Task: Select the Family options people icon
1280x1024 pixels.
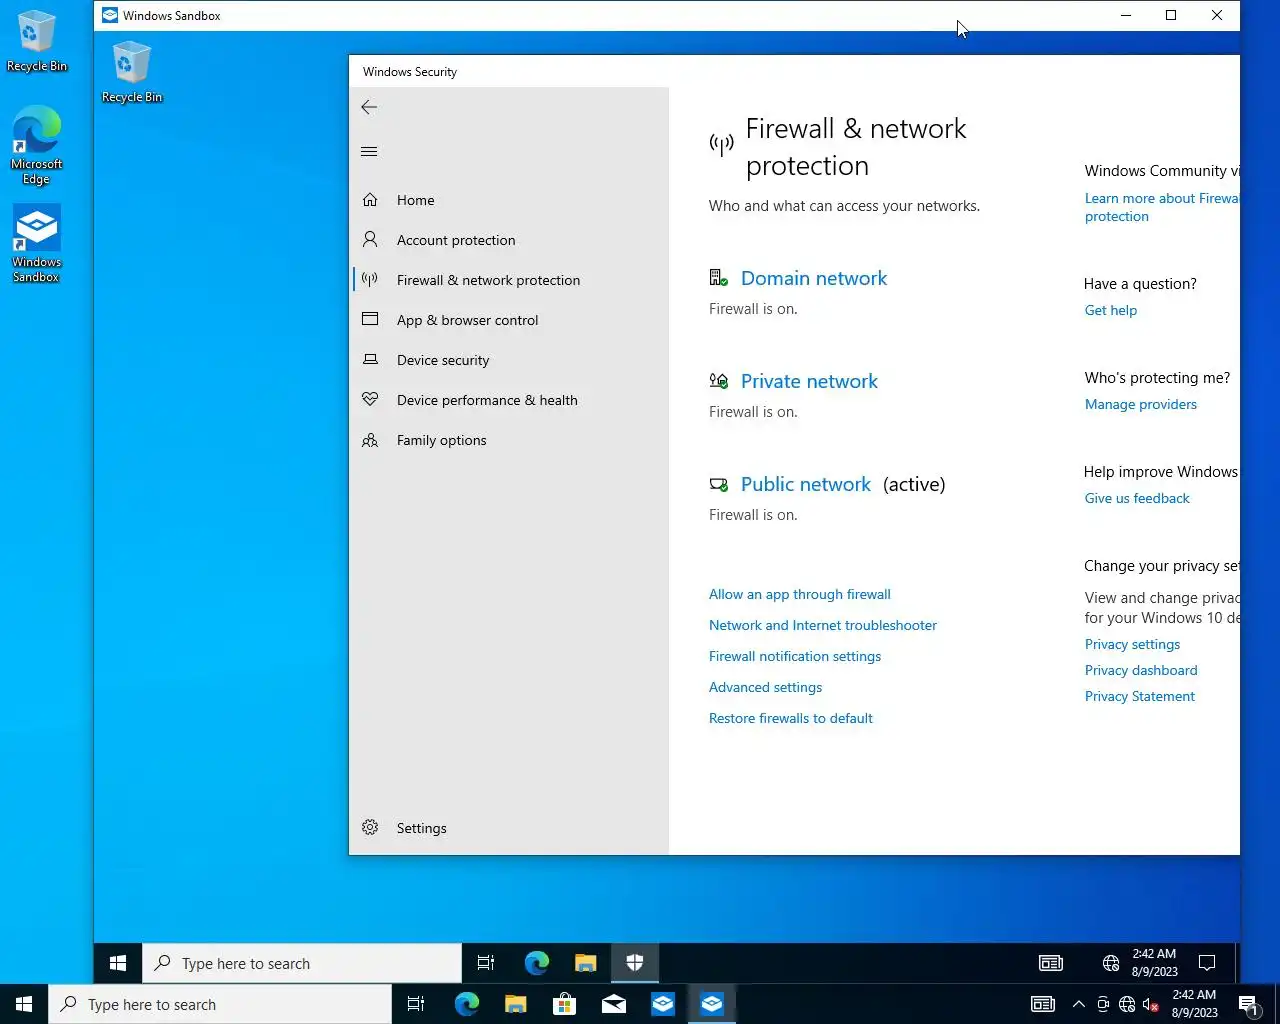Action: click(370, 440)
